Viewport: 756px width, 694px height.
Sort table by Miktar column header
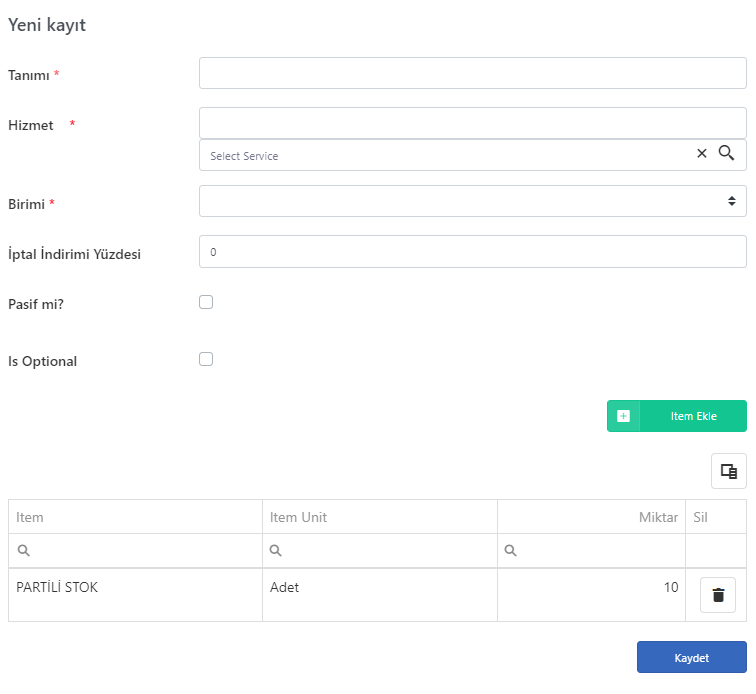pyautogui.click(x=592, y=517)
